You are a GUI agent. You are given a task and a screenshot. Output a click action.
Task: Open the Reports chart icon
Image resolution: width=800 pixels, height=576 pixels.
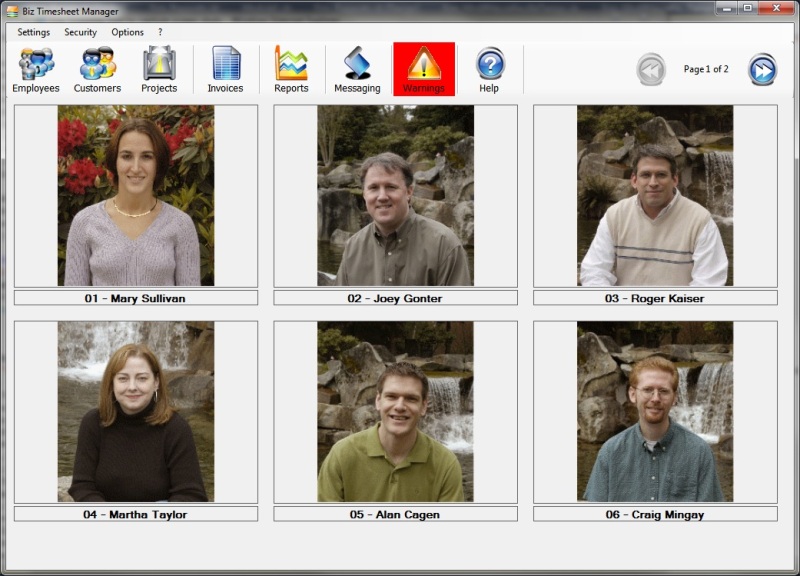tap(291, 70)
